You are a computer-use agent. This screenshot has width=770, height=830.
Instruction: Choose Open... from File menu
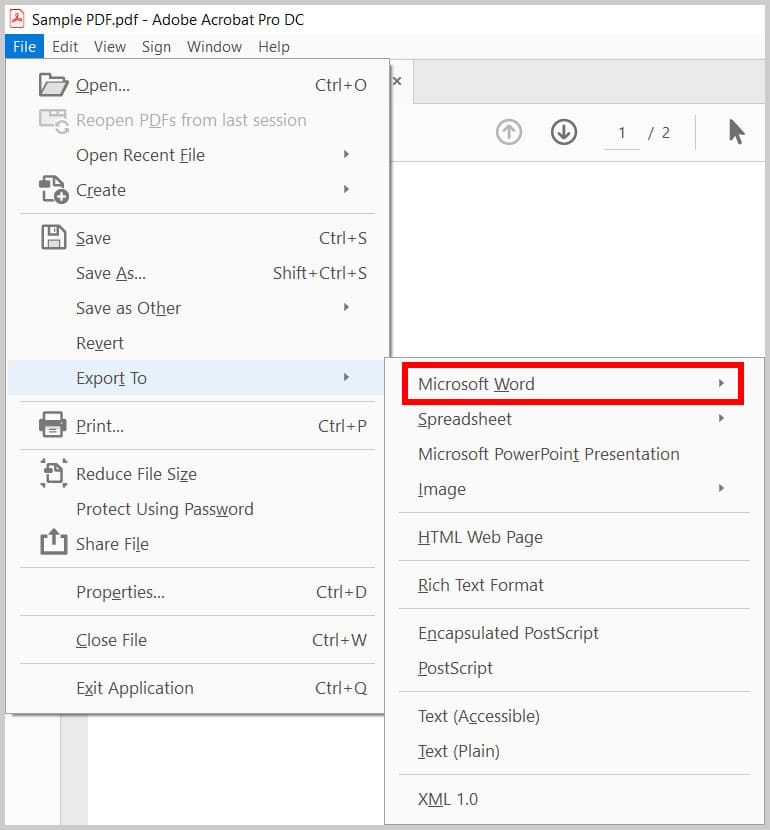coord(196,85)
